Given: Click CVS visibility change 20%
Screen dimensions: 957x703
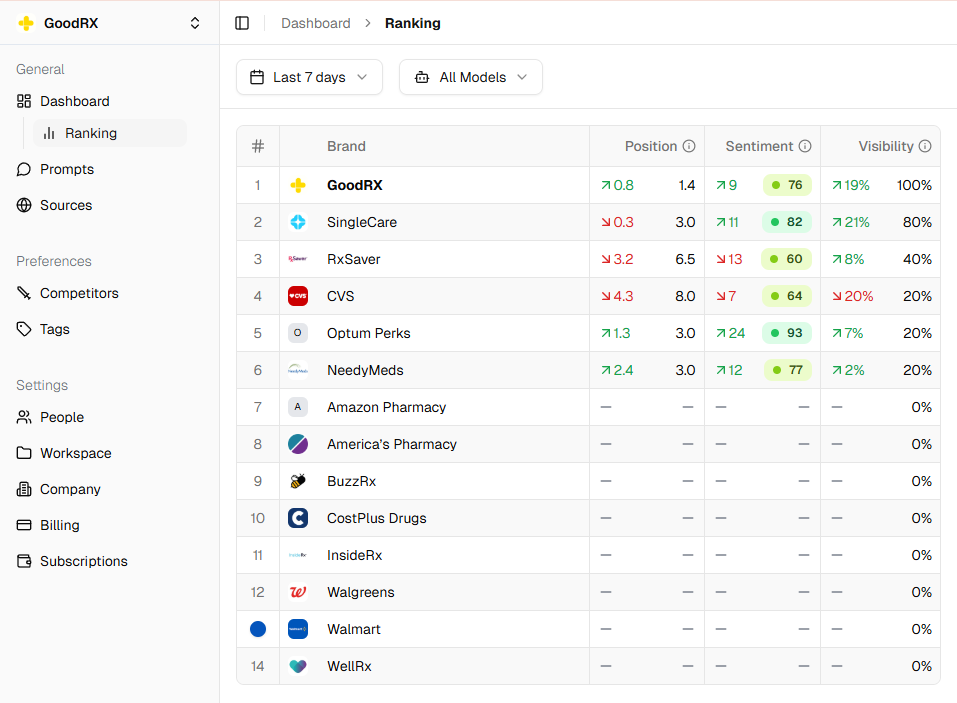Looking at the screenshot, I should click(853, 296).
